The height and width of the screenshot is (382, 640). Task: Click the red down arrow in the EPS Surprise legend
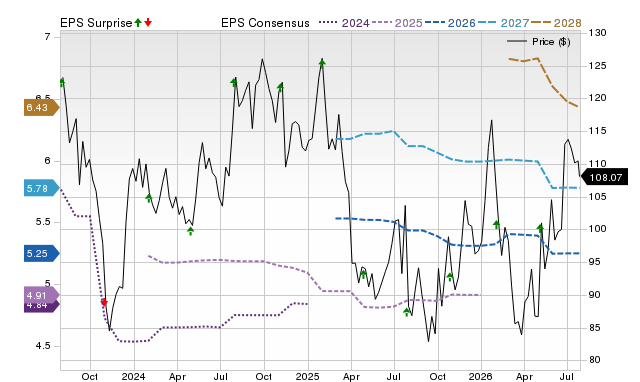pos(148,23)
